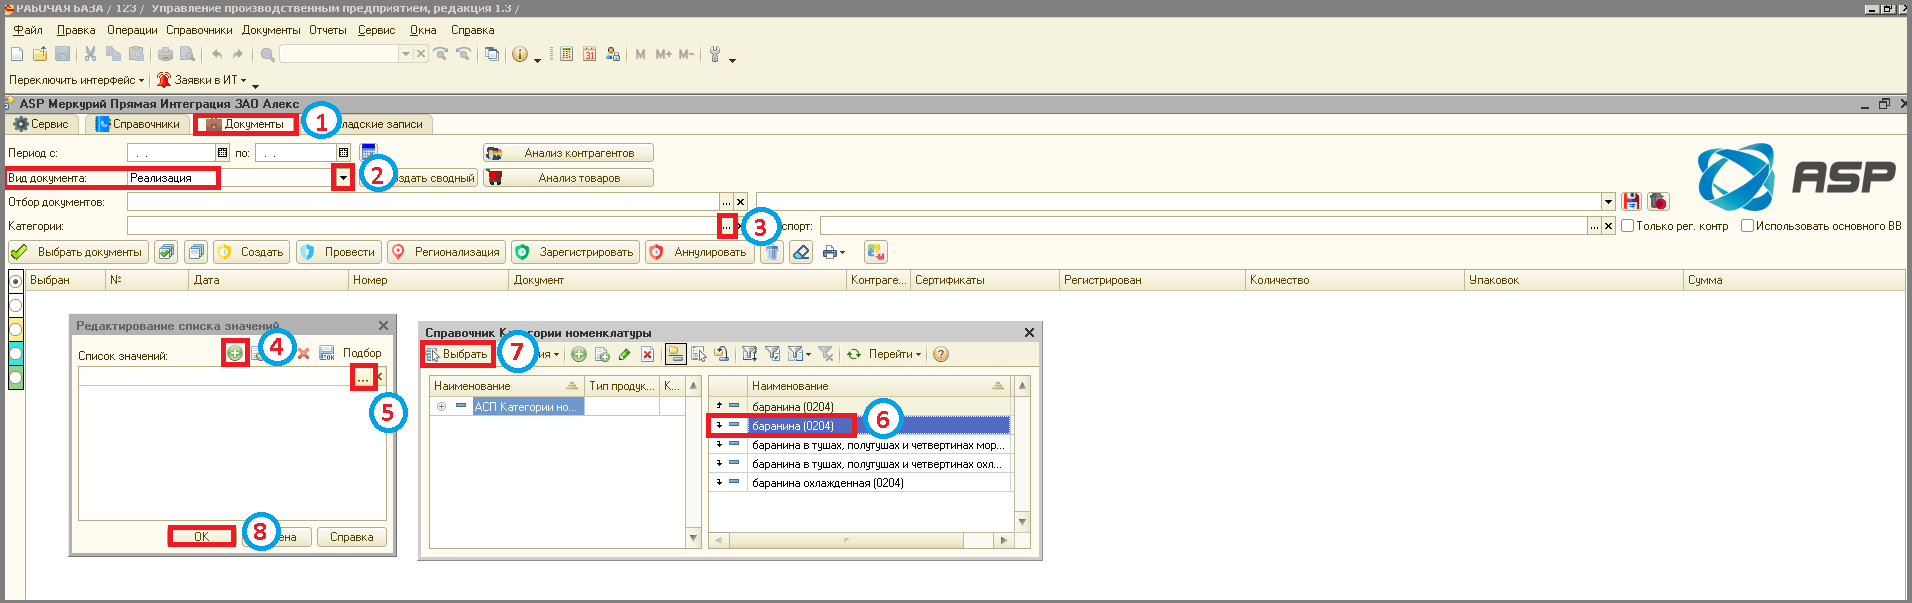
Task: Click the hierarchical view icon in catalog toolbar
Action: tap(676, 354)
